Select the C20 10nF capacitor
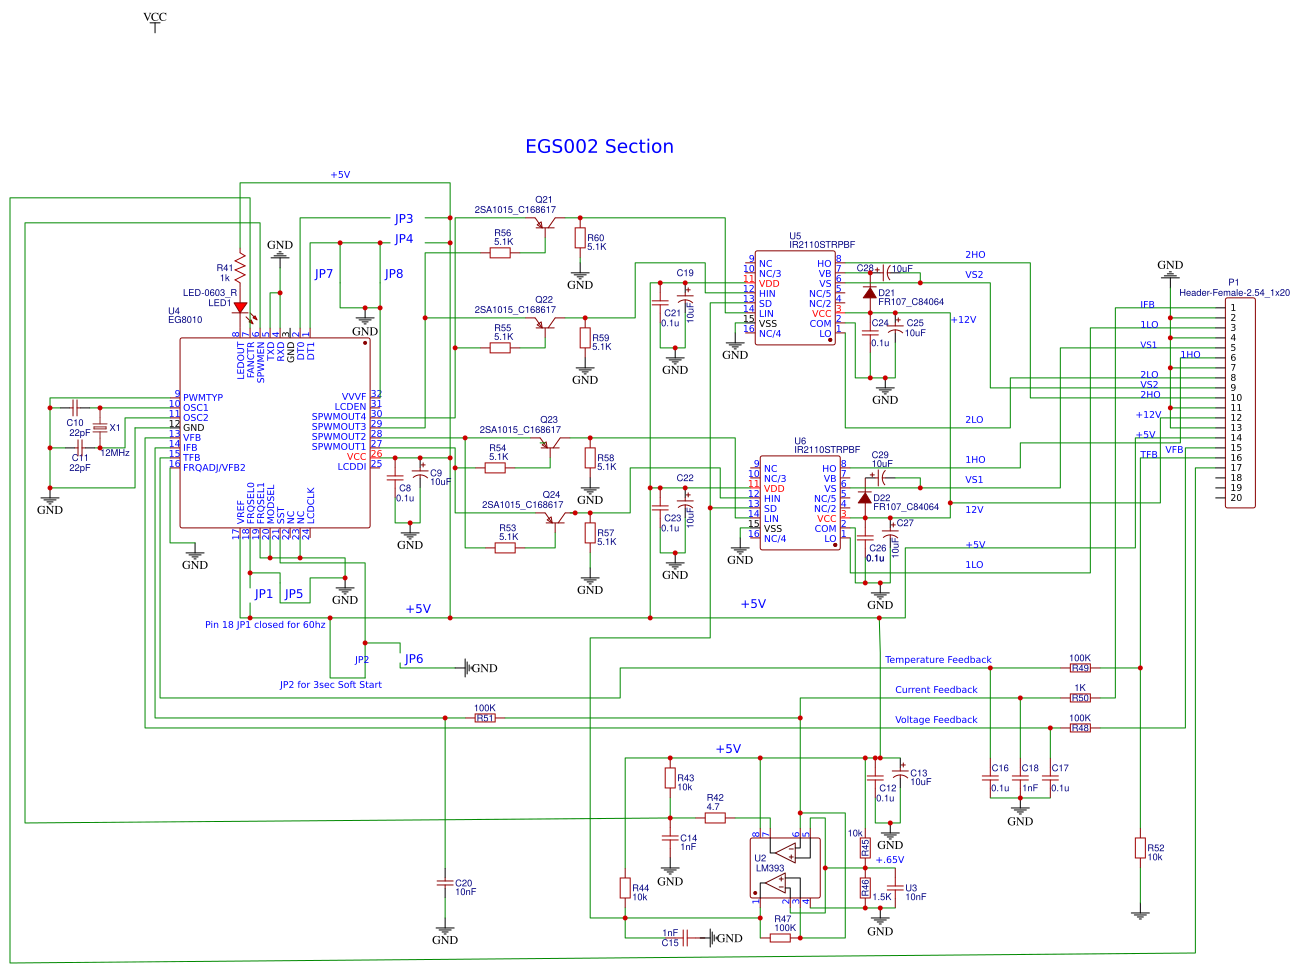 [445, 883]
